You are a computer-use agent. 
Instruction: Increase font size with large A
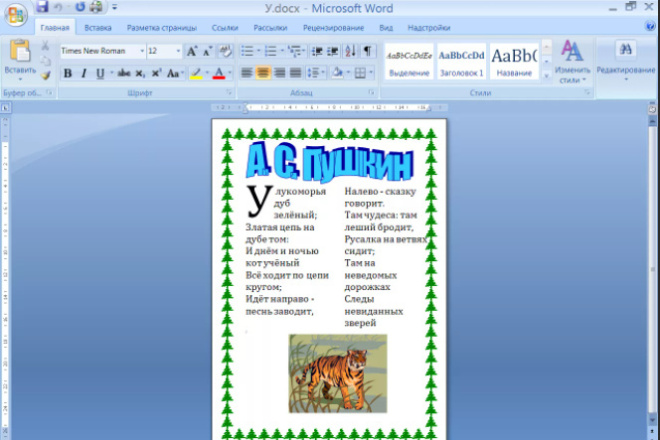(192, 51)
